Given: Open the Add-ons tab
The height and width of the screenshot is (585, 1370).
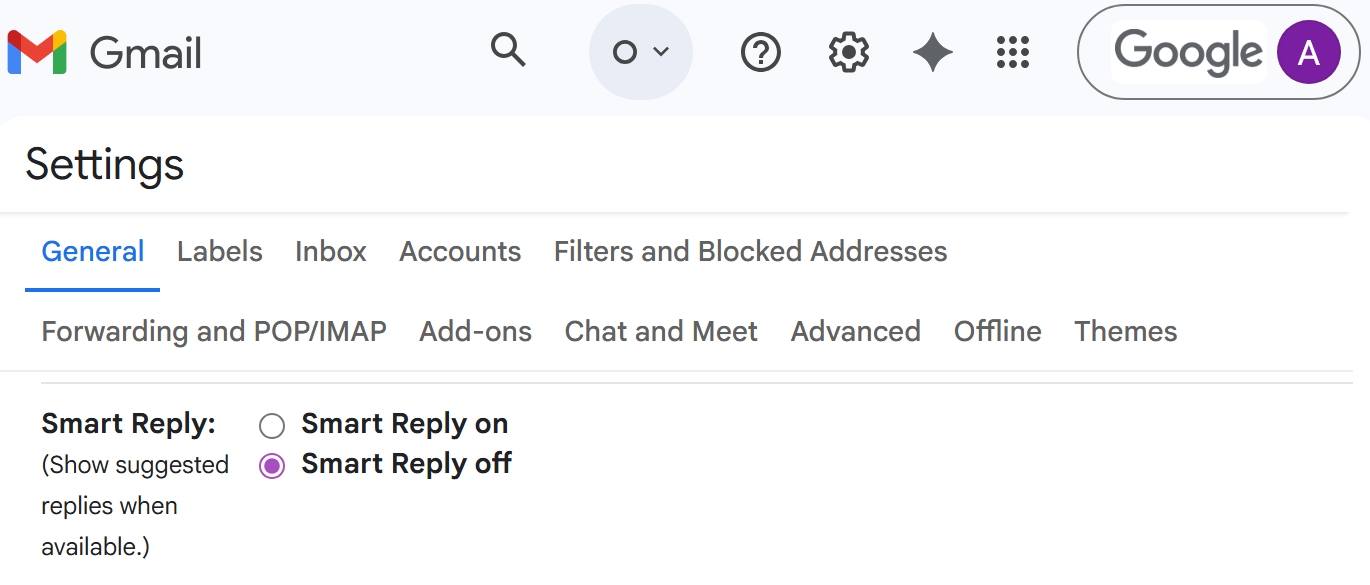Looking at the screenshot, I should pyautogui.click(x=475, y=331).
